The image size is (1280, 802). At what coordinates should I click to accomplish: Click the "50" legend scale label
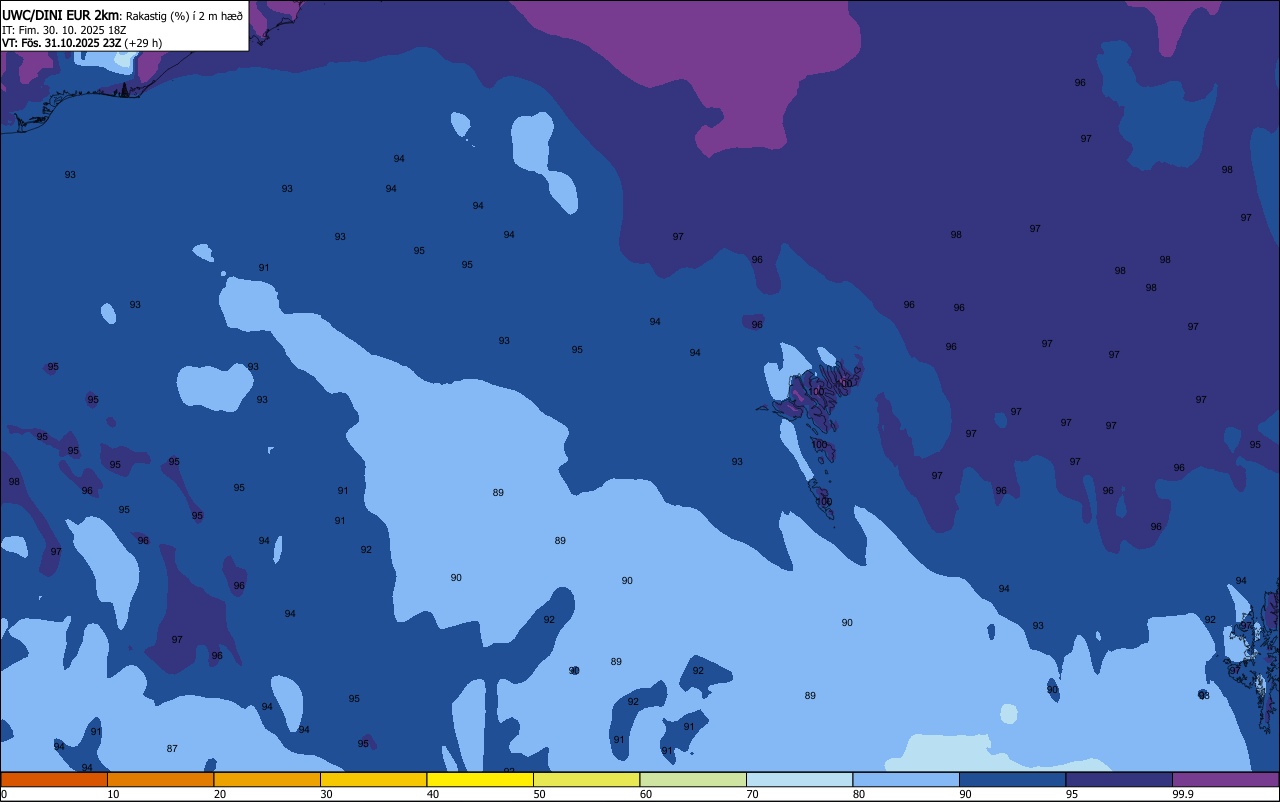[x=539, y=794]
